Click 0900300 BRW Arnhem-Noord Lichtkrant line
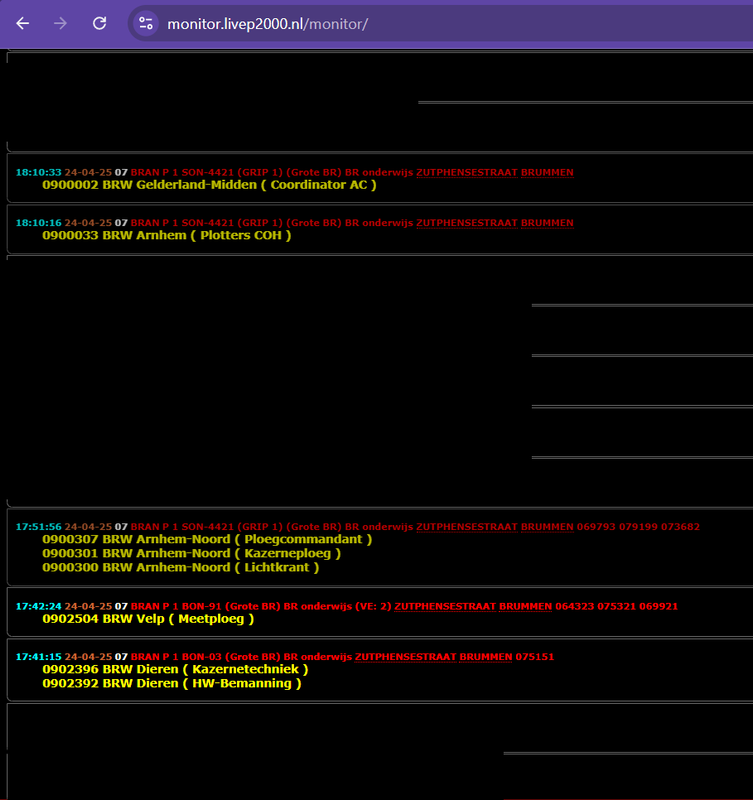 pos(181,567)
